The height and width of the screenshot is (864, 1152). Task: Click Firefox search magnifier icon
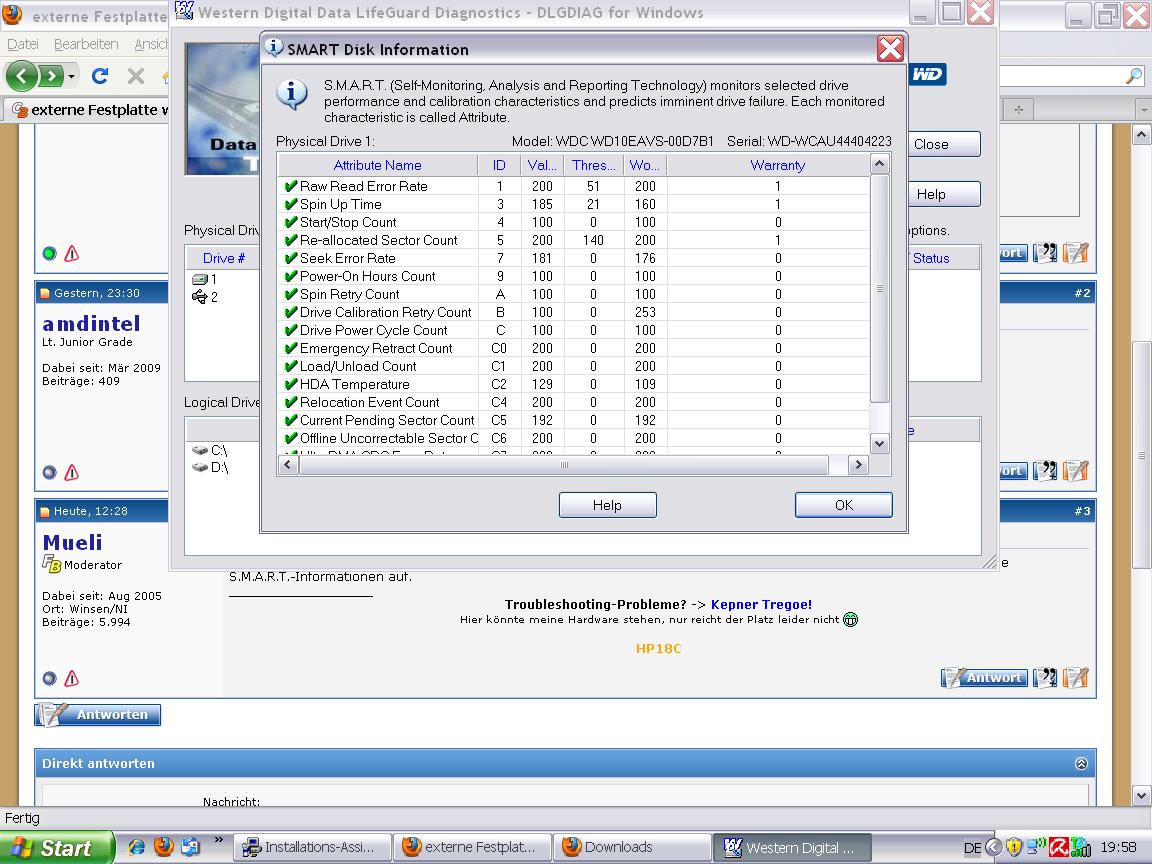pos(1134,75)
